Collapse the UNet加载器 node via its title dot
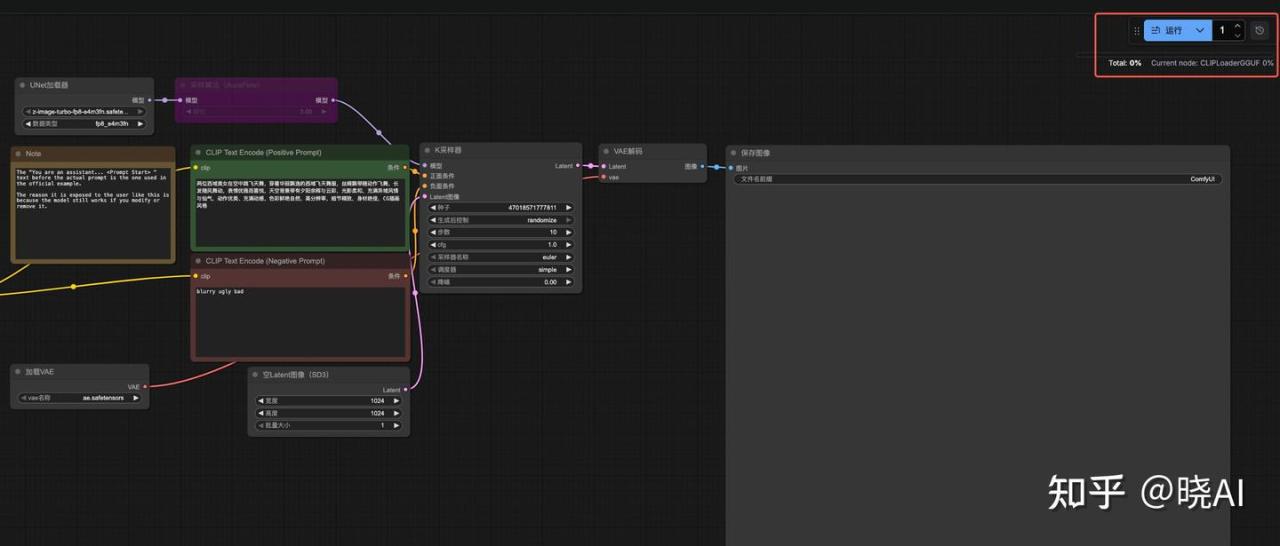 click(22, 86)
